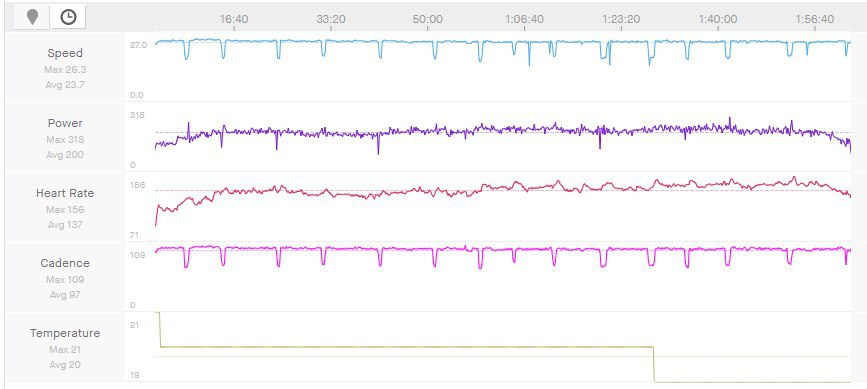Click the 21 temperature axis label
The height and width of the screenshot is (389, 867).
pyautogui.click(x=134, y=325)
